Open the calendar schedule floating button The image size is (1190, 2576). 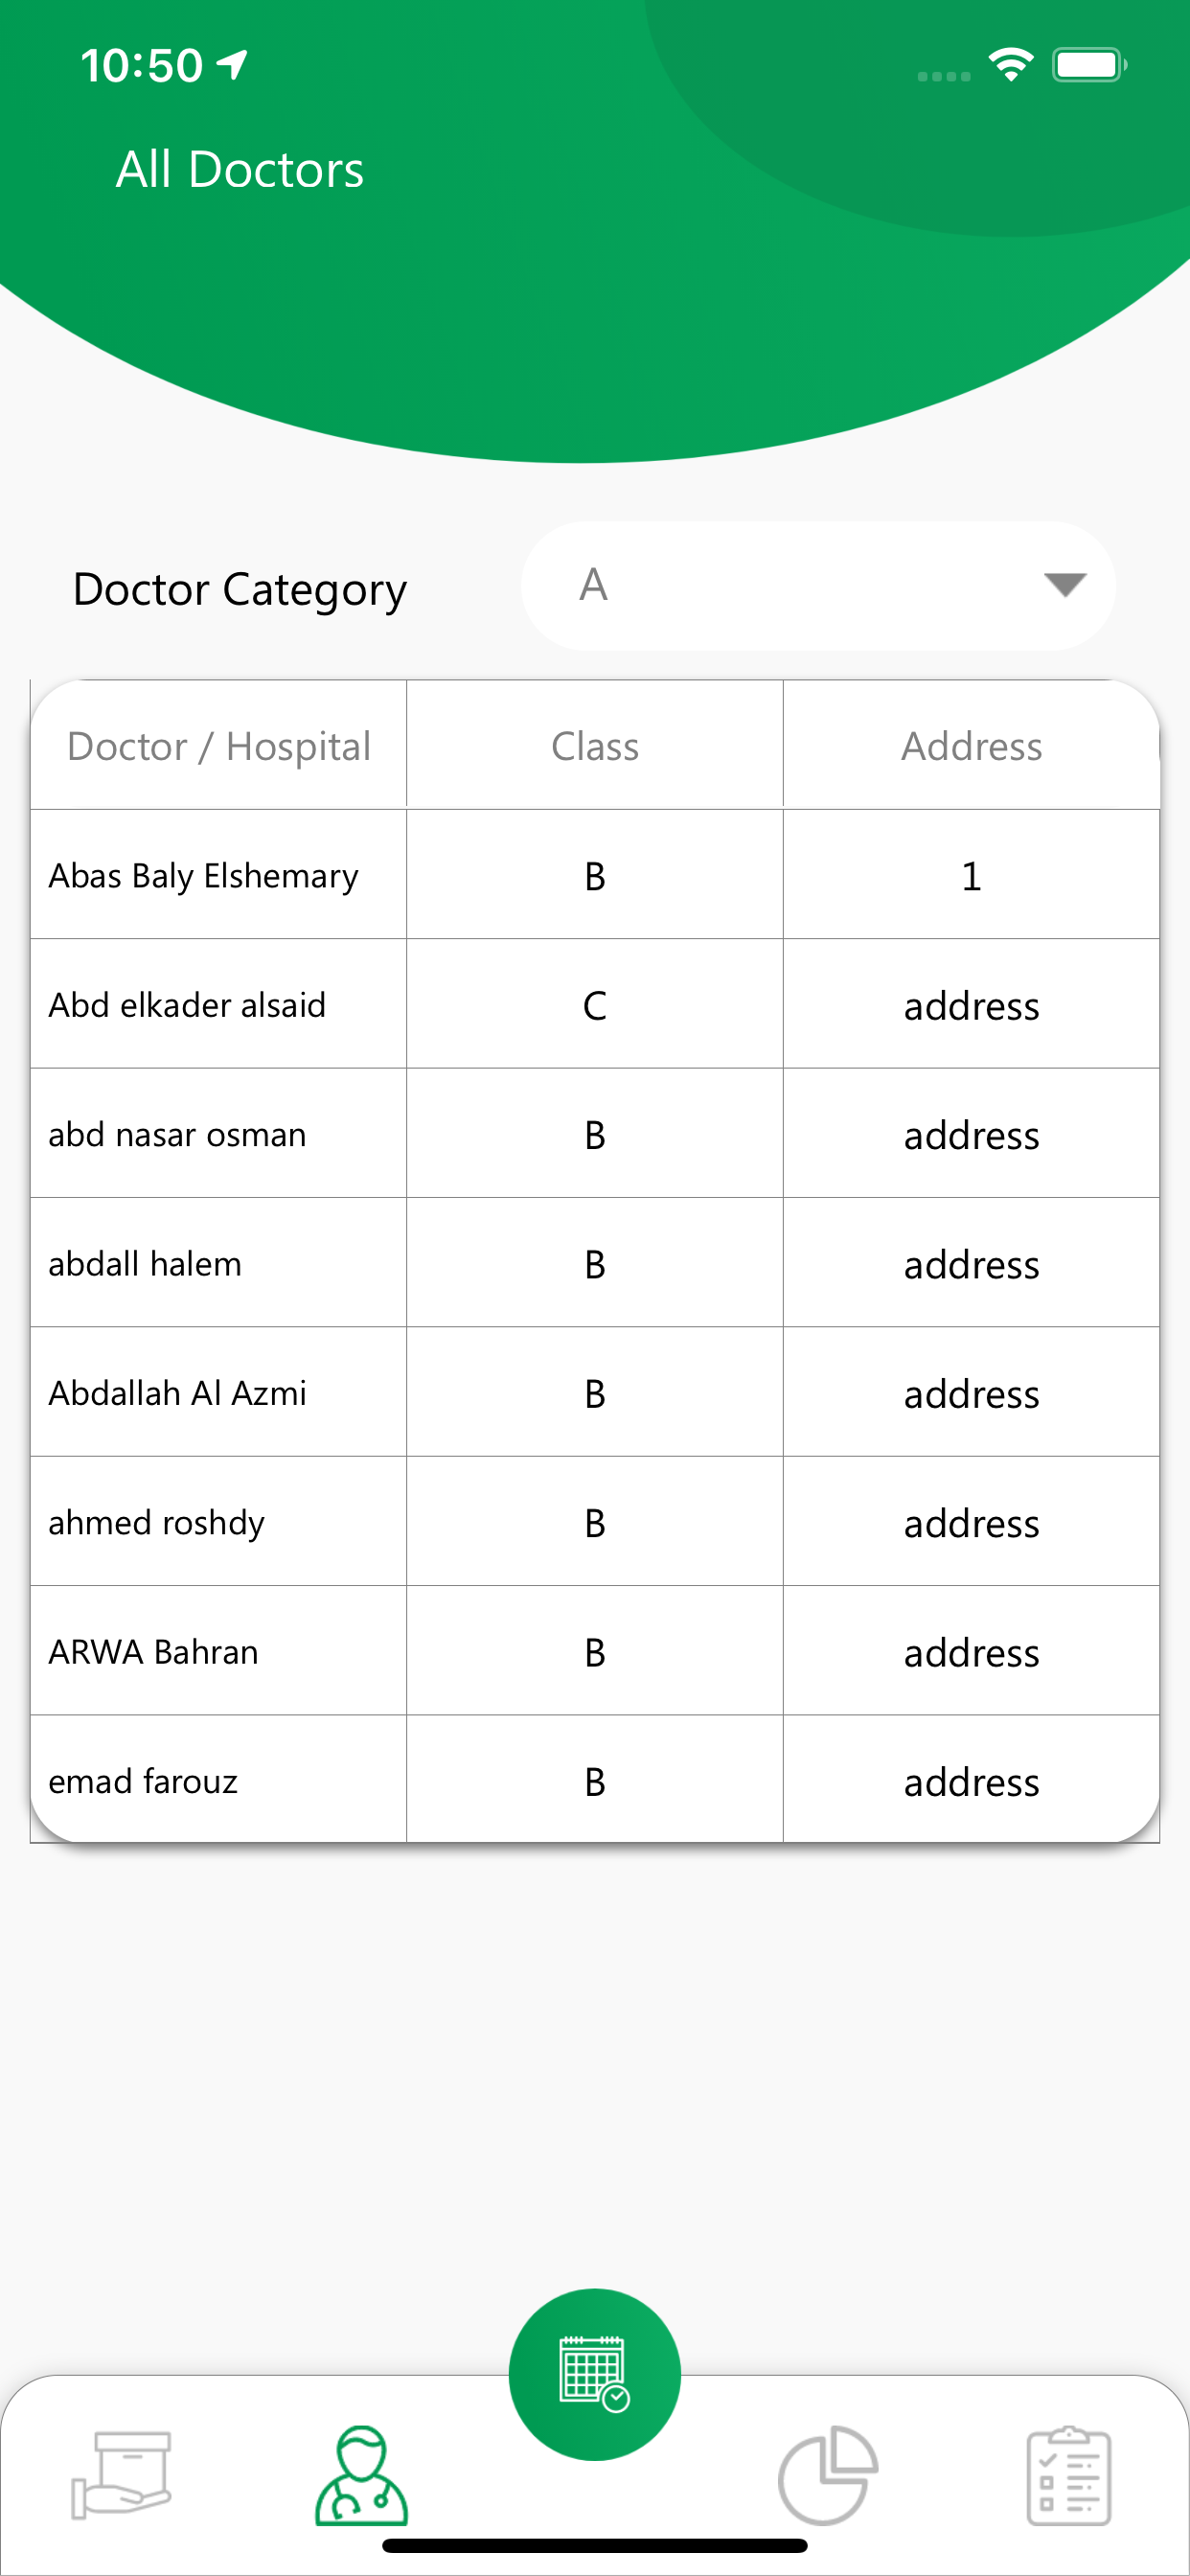point(594,2373)
